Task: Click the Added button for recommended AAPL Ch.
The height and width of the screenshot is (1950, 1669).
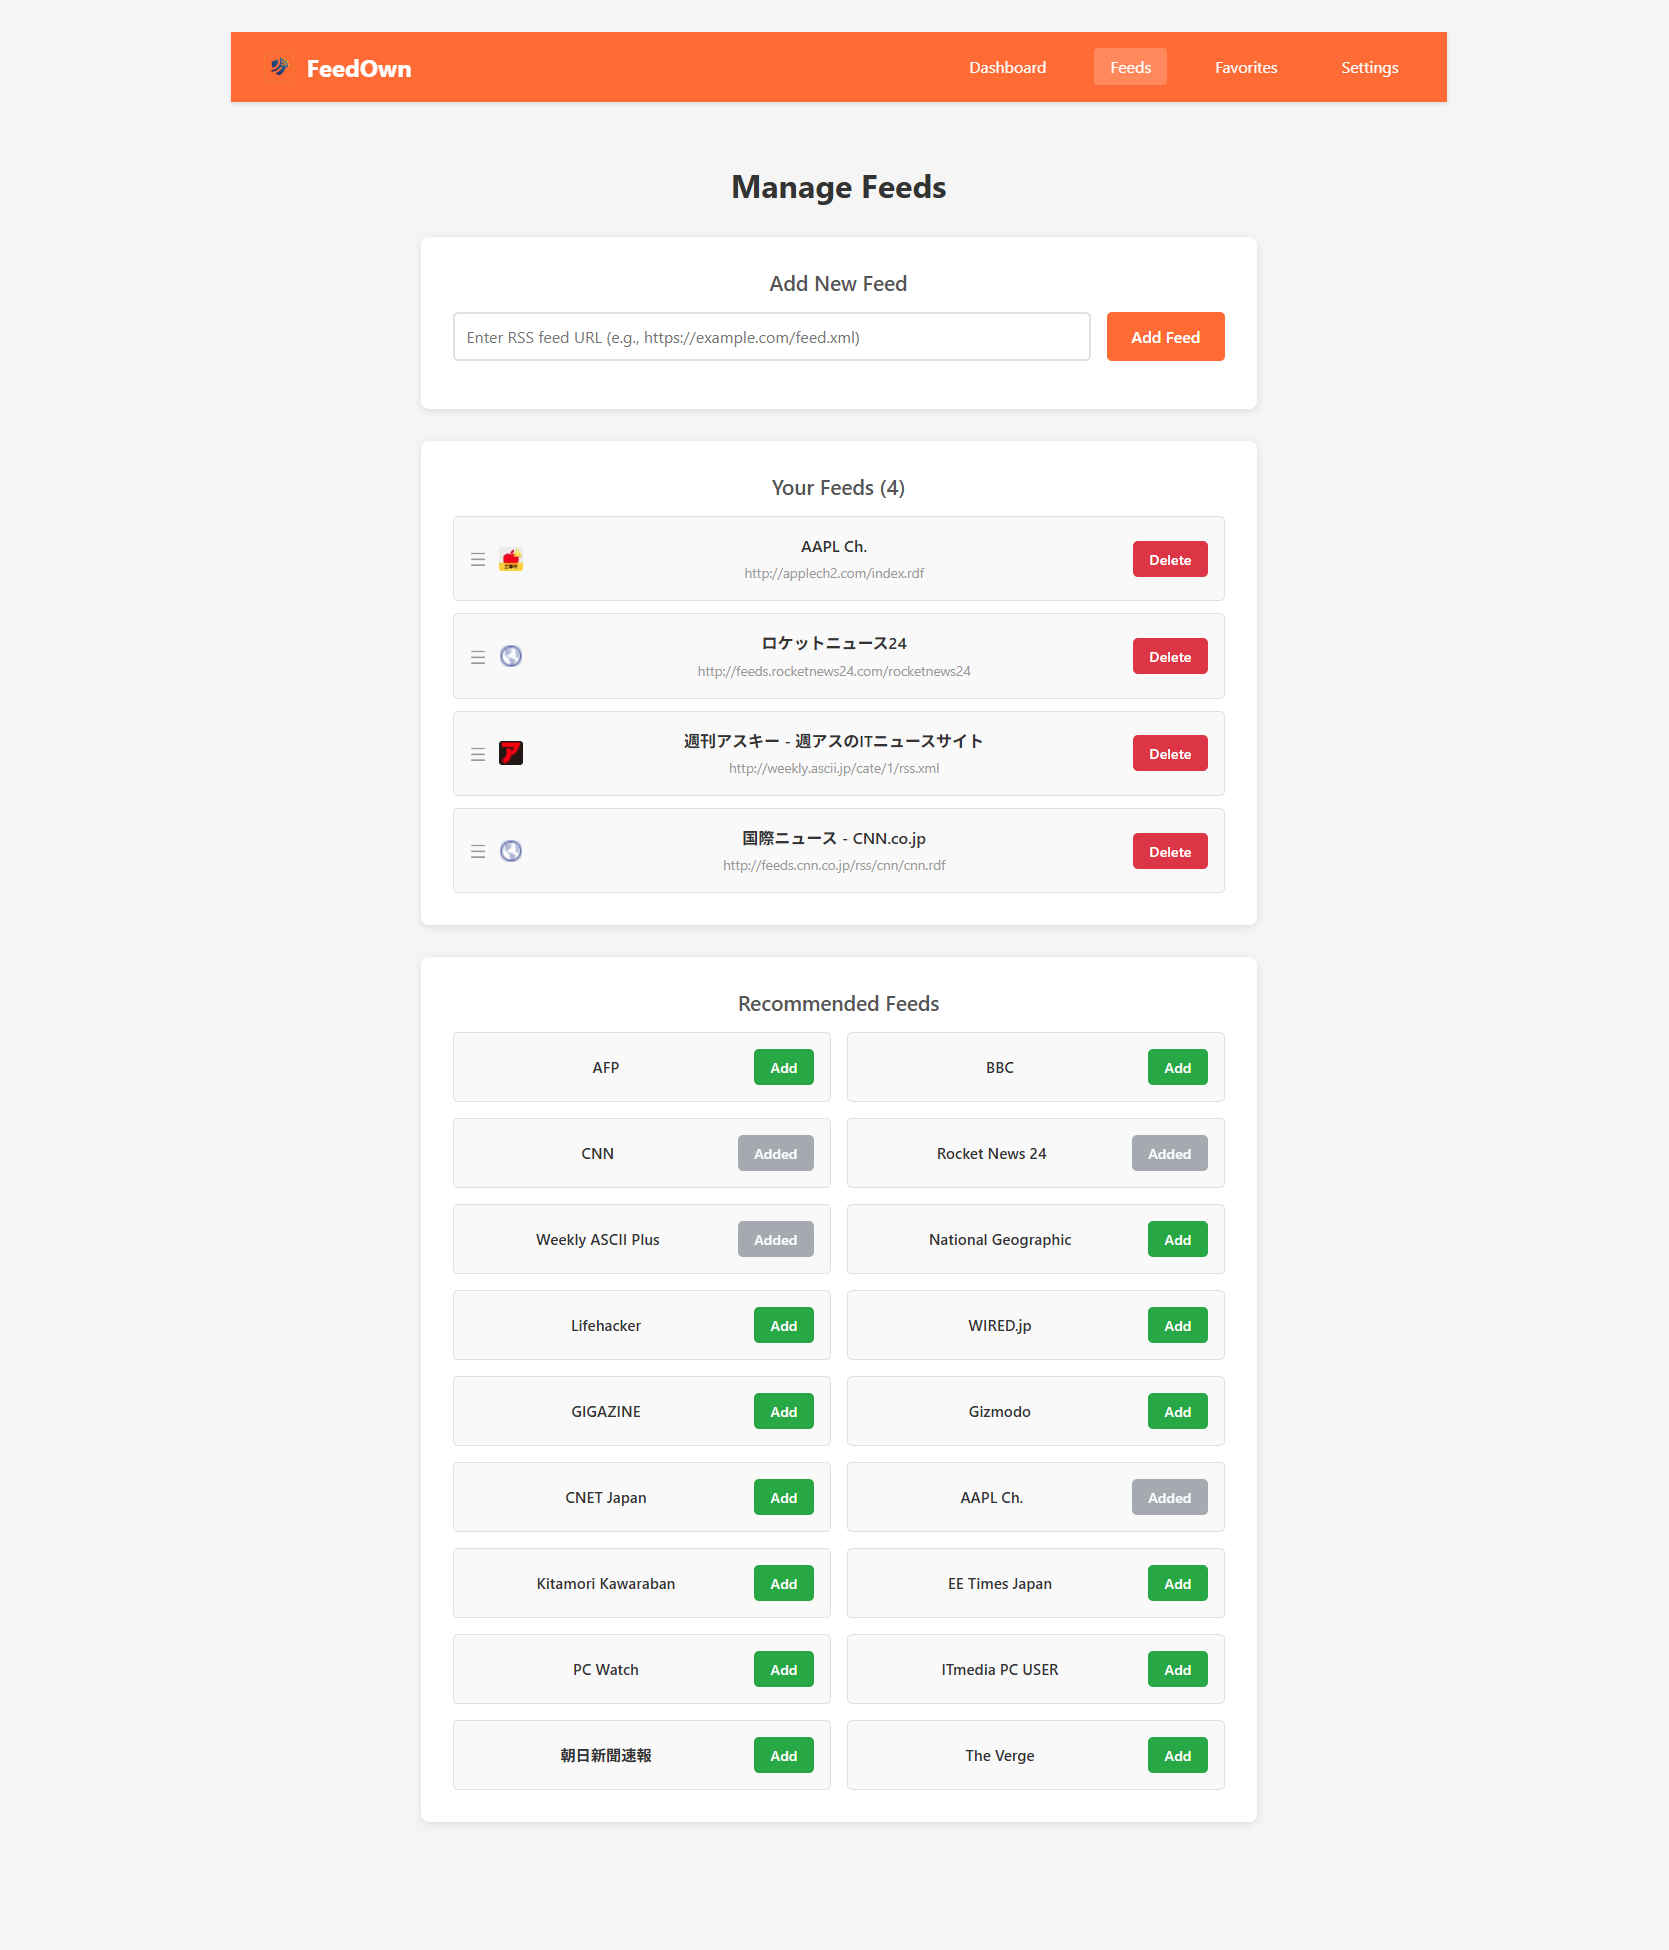Action: [1169, 1498]
